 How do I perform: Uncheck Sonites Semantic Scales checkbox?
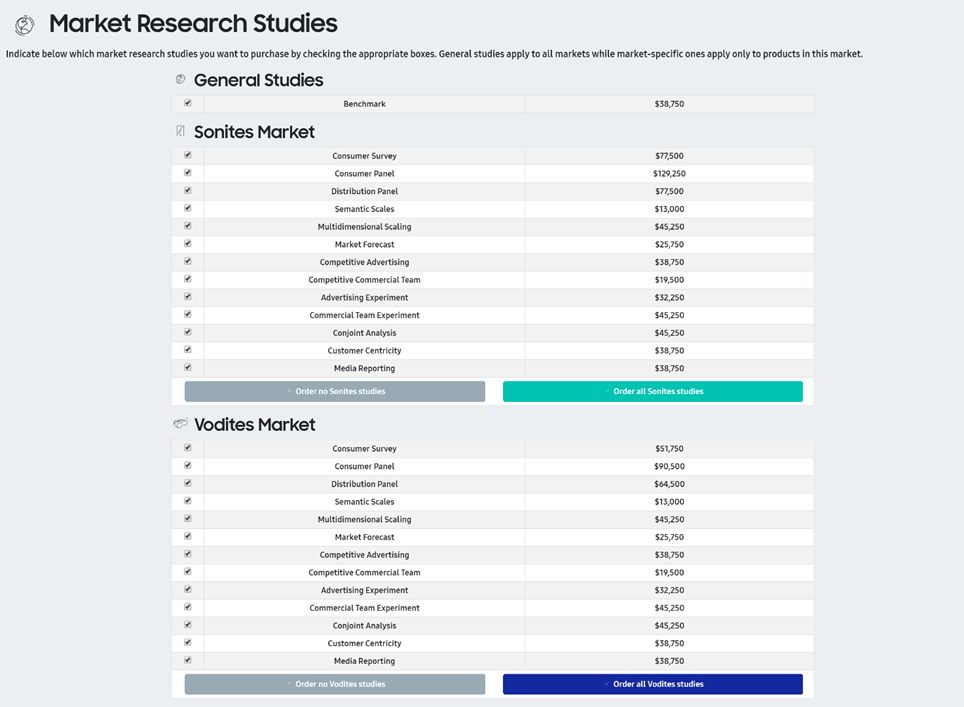tap(188, 208)
